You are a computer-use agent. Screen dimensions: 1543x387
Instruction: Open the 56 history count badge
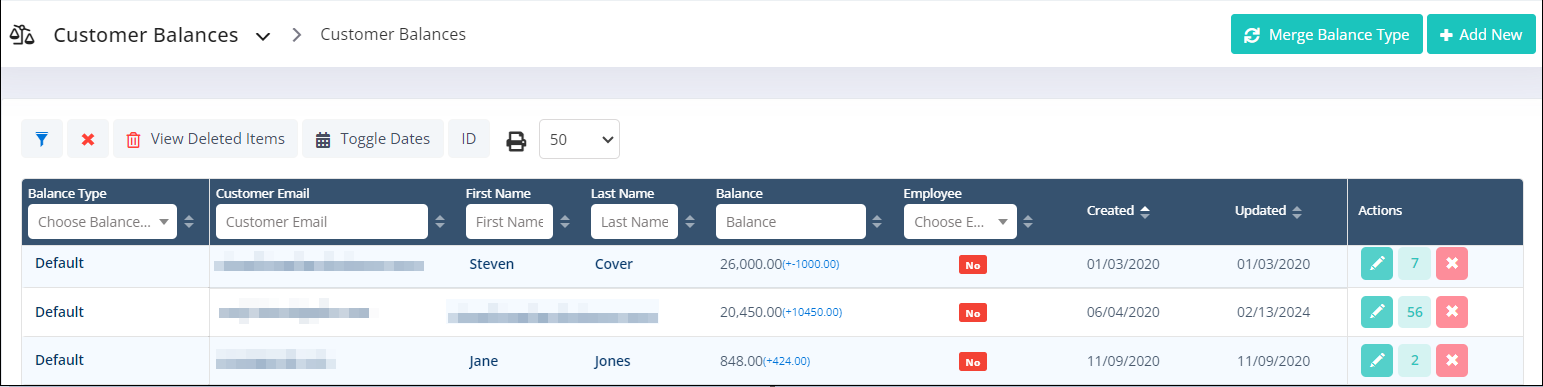[1414, 312]
